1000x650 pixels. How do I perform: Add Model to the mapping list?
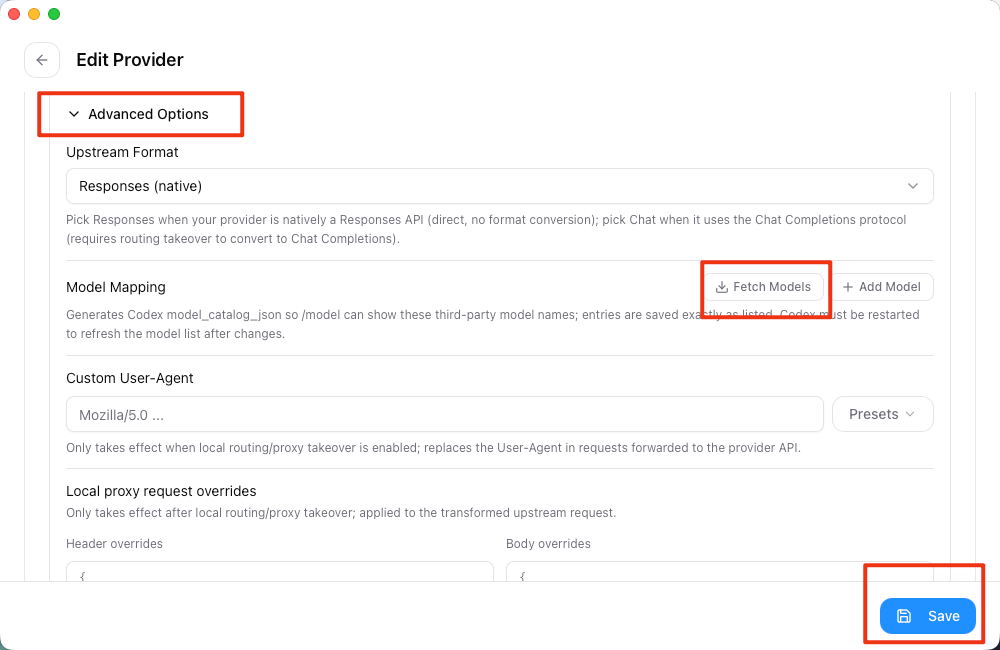tap(883, 287)
